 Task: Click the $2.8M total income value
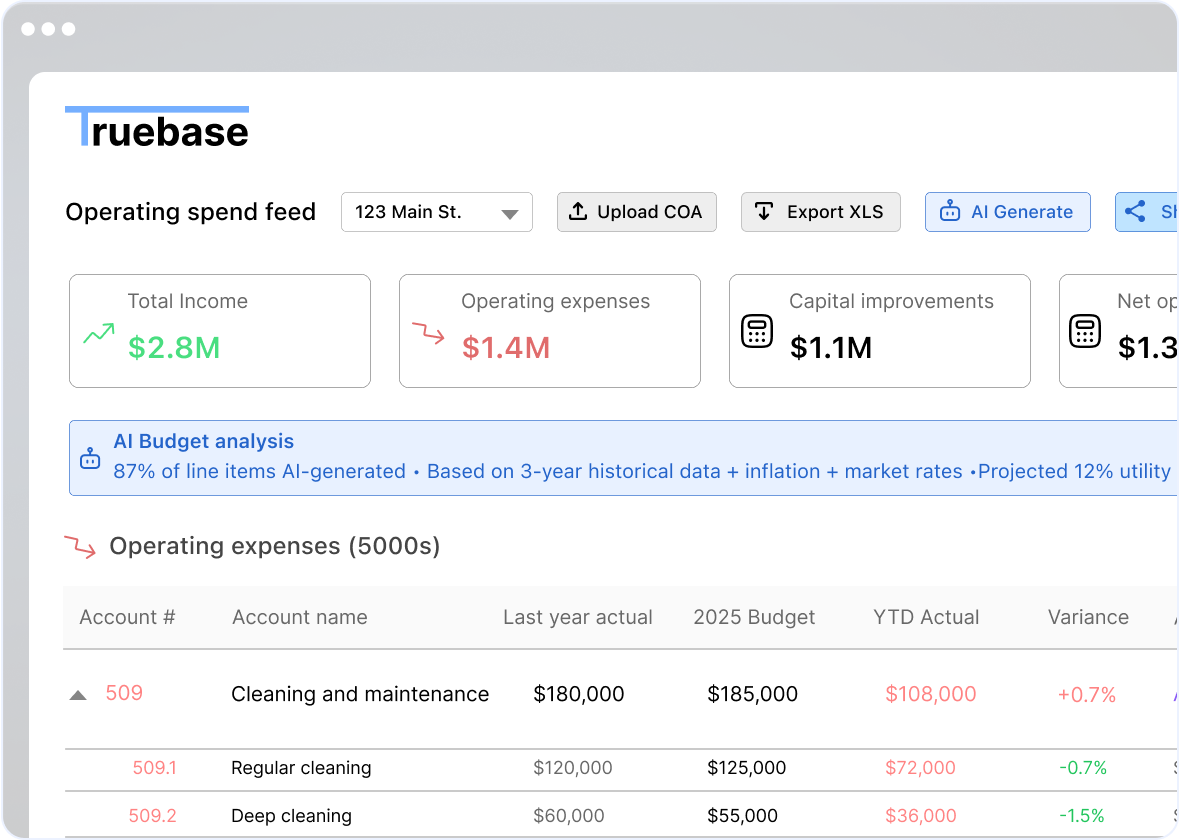click(x=174, y=348)
